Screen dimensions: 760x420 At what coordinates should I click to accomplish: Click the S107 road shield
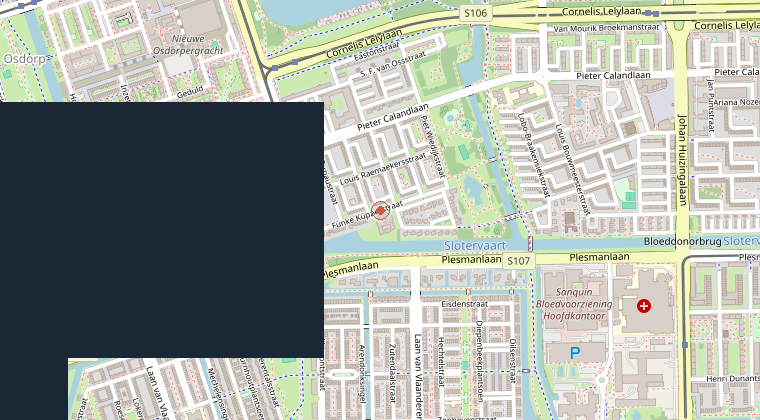coord(519,261)
